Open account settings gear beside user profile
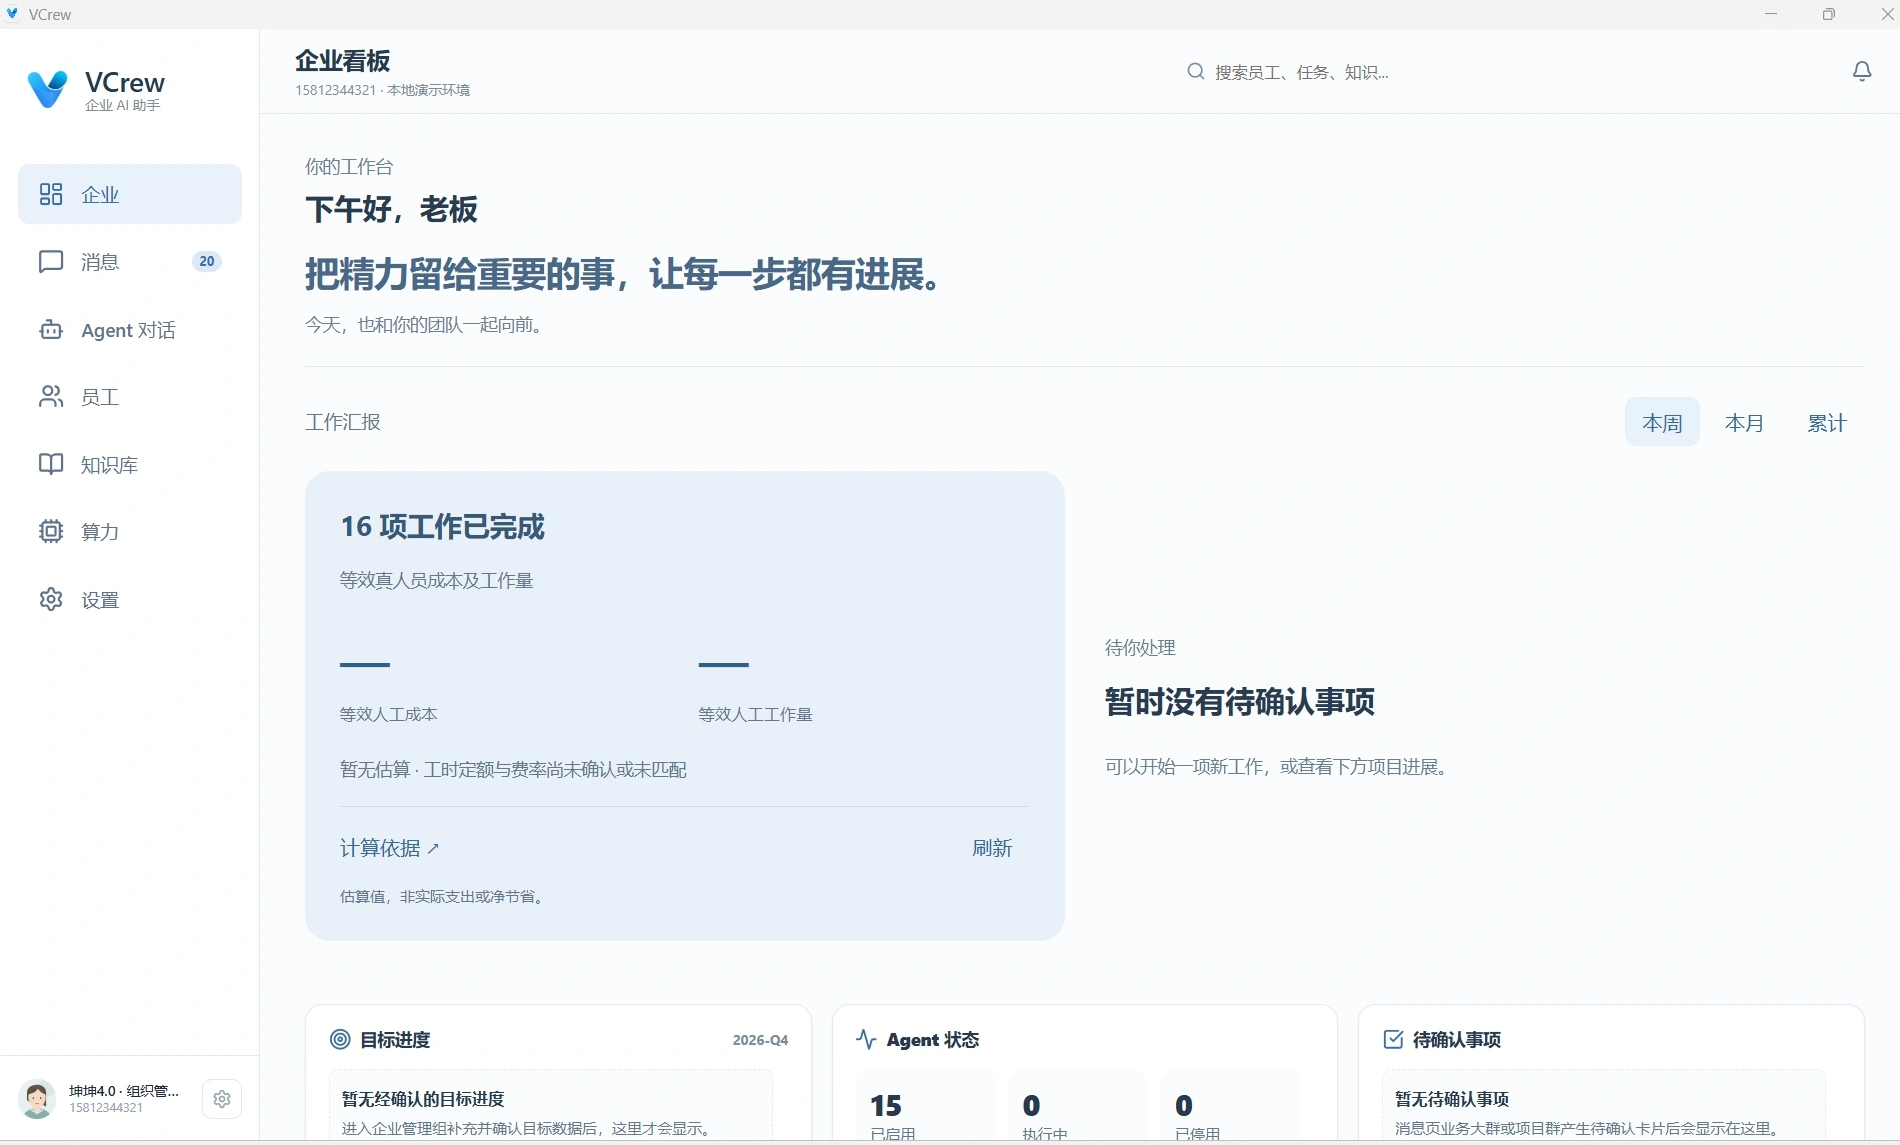The width and height of the screenshot is (1900, 1145). (x=222, y=1099)
